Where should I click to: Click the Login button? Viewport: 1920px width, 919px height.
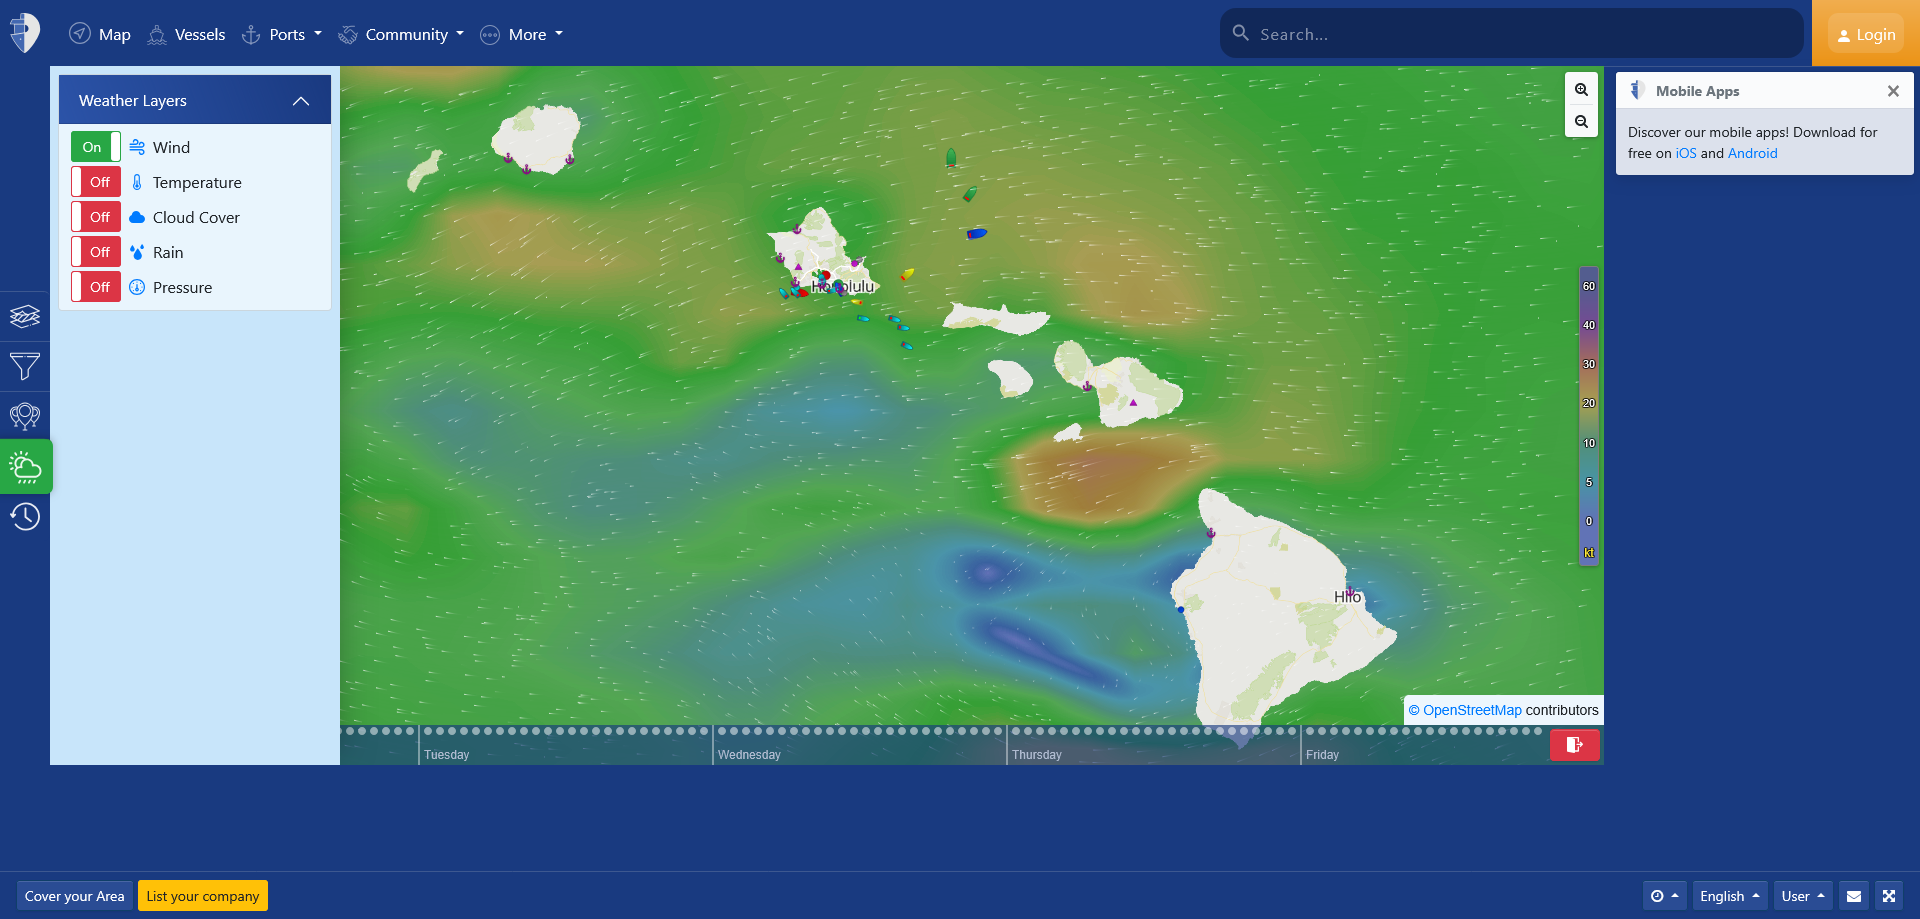[x=1867, y=35]
